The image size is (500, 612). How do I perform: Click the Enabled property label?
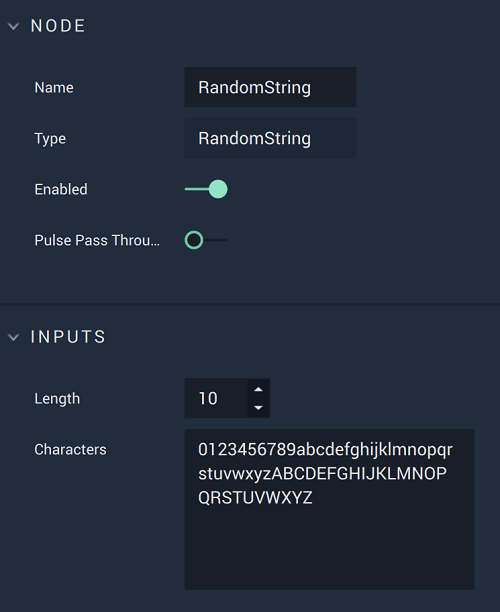pos(61,189)
